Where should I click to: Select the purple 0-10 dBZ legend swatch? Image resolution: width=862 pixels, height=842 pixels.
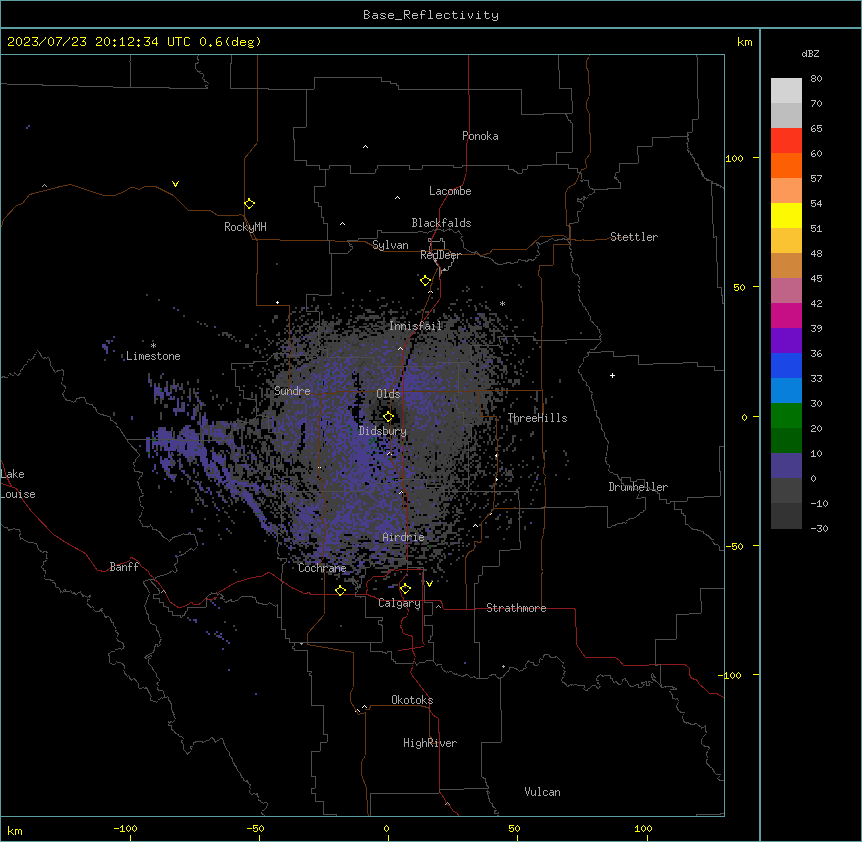[x=786, y=466]
